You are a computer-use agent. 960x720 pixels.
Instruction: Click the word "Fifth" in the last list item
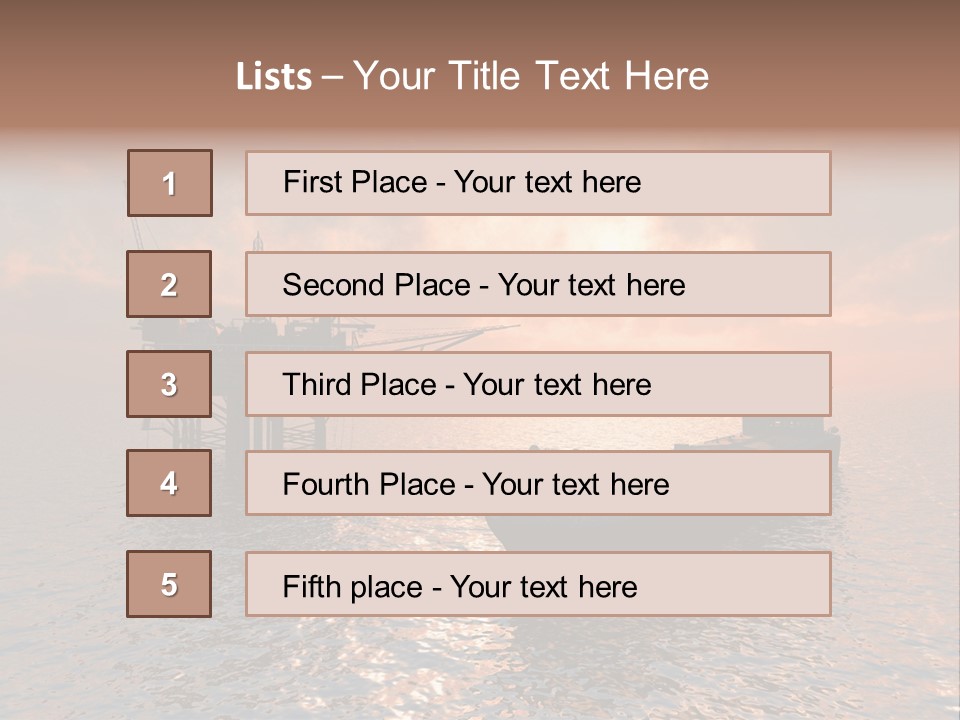click(313, 586)
